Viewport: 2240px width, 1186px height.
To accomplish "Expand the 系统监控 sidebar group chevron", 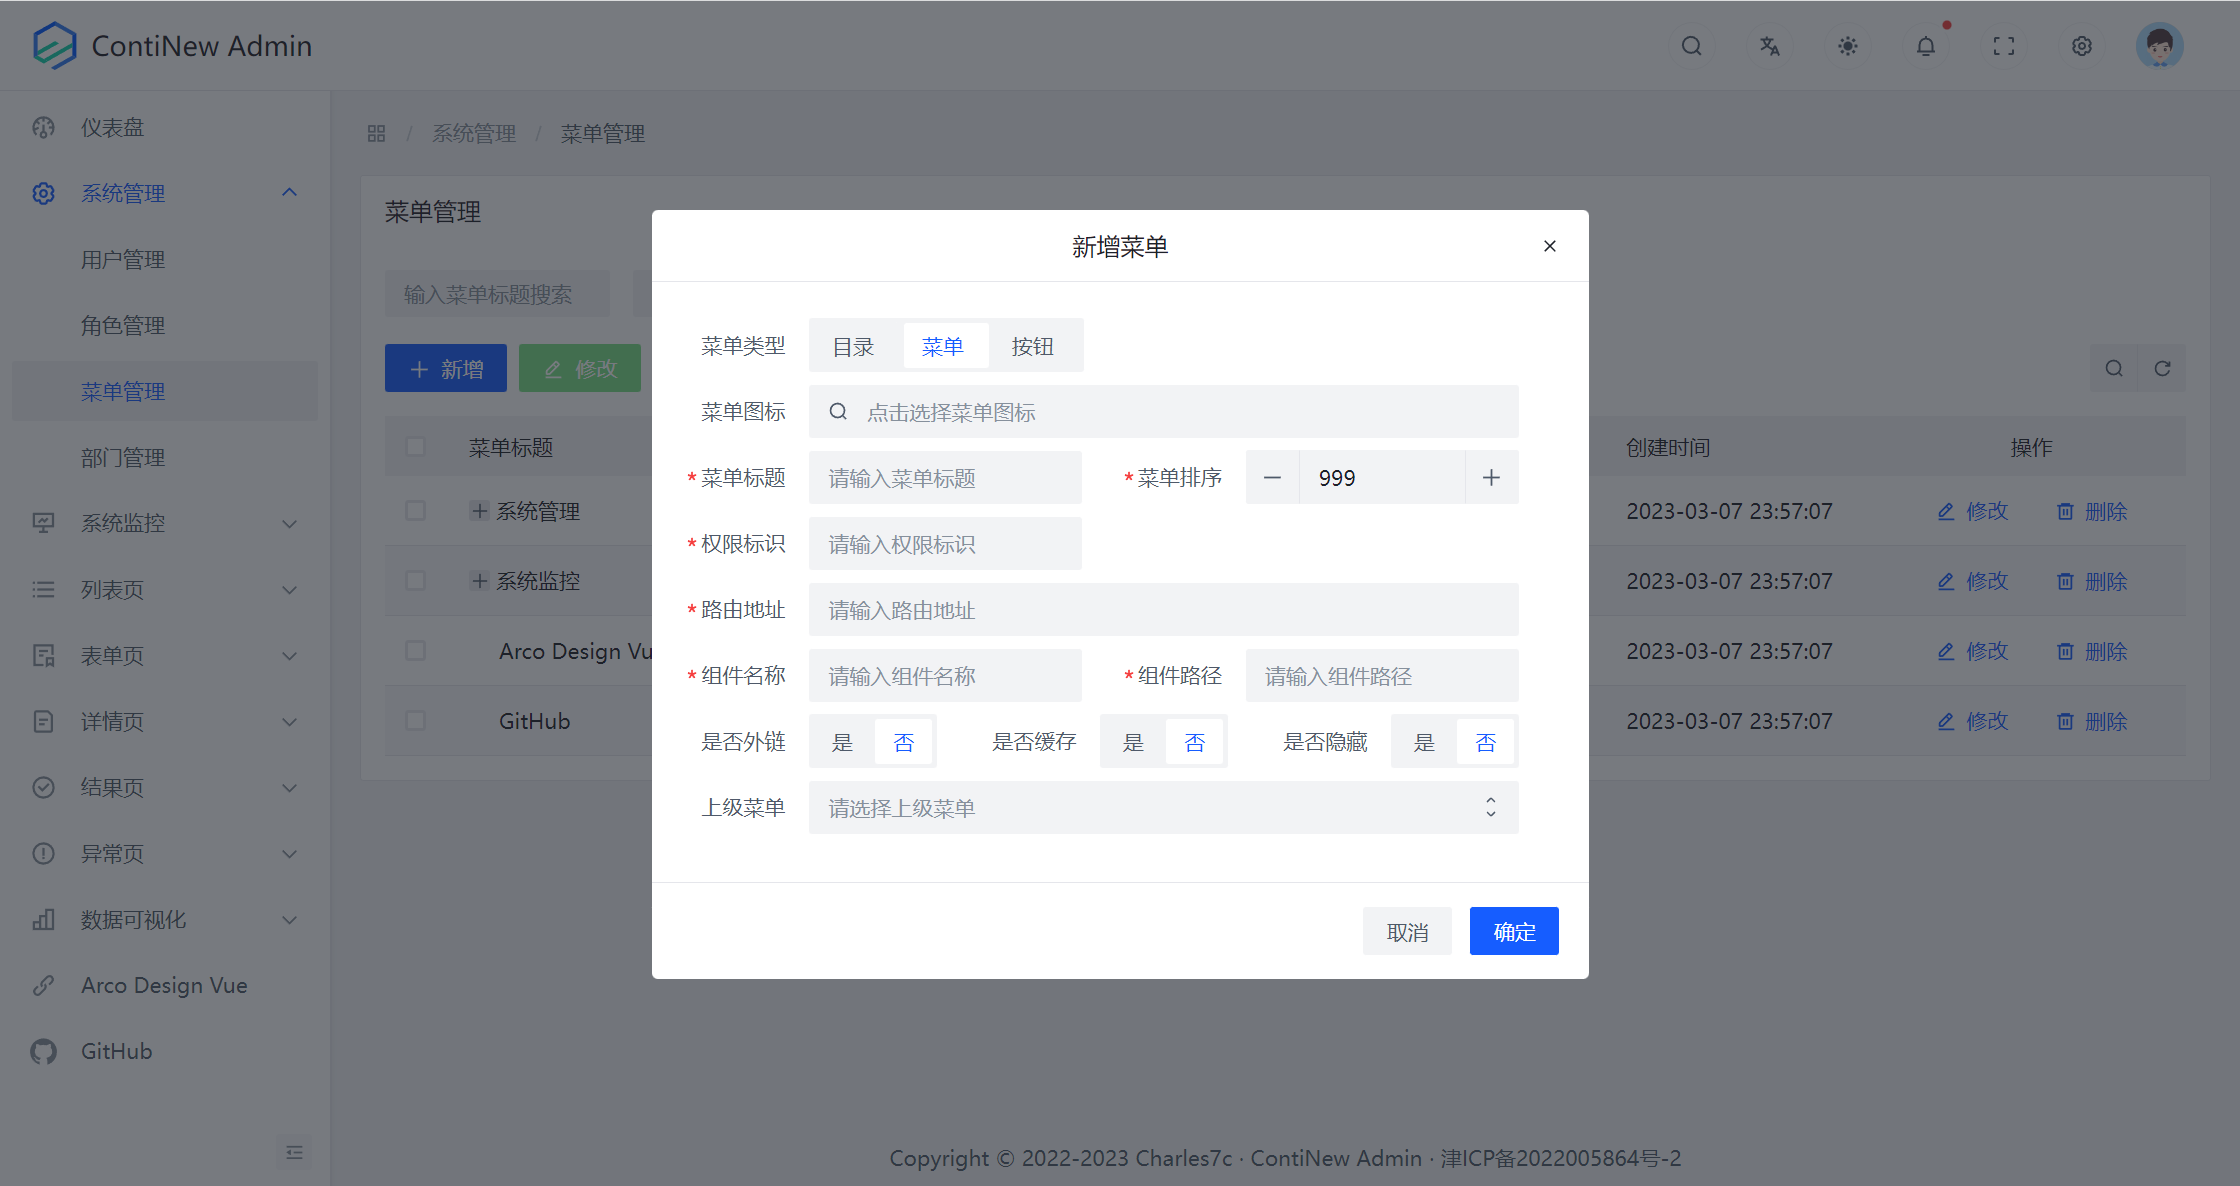I will 290,523.
